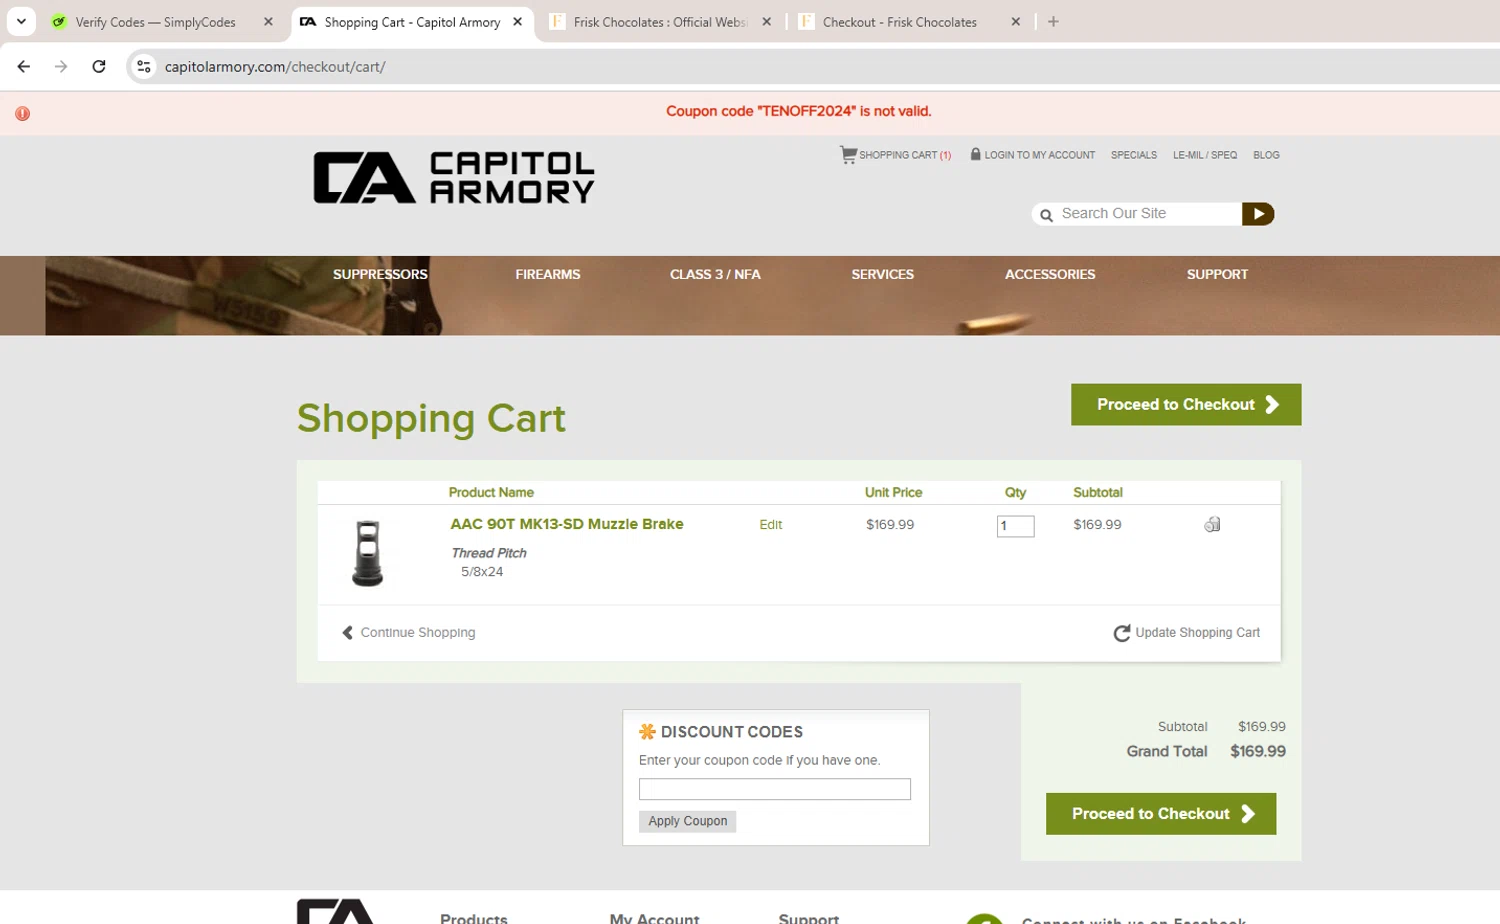Close the Verify Codes SimplyCodes tab
Viewport: 1500px width, 924px height.
click(268, 22)
